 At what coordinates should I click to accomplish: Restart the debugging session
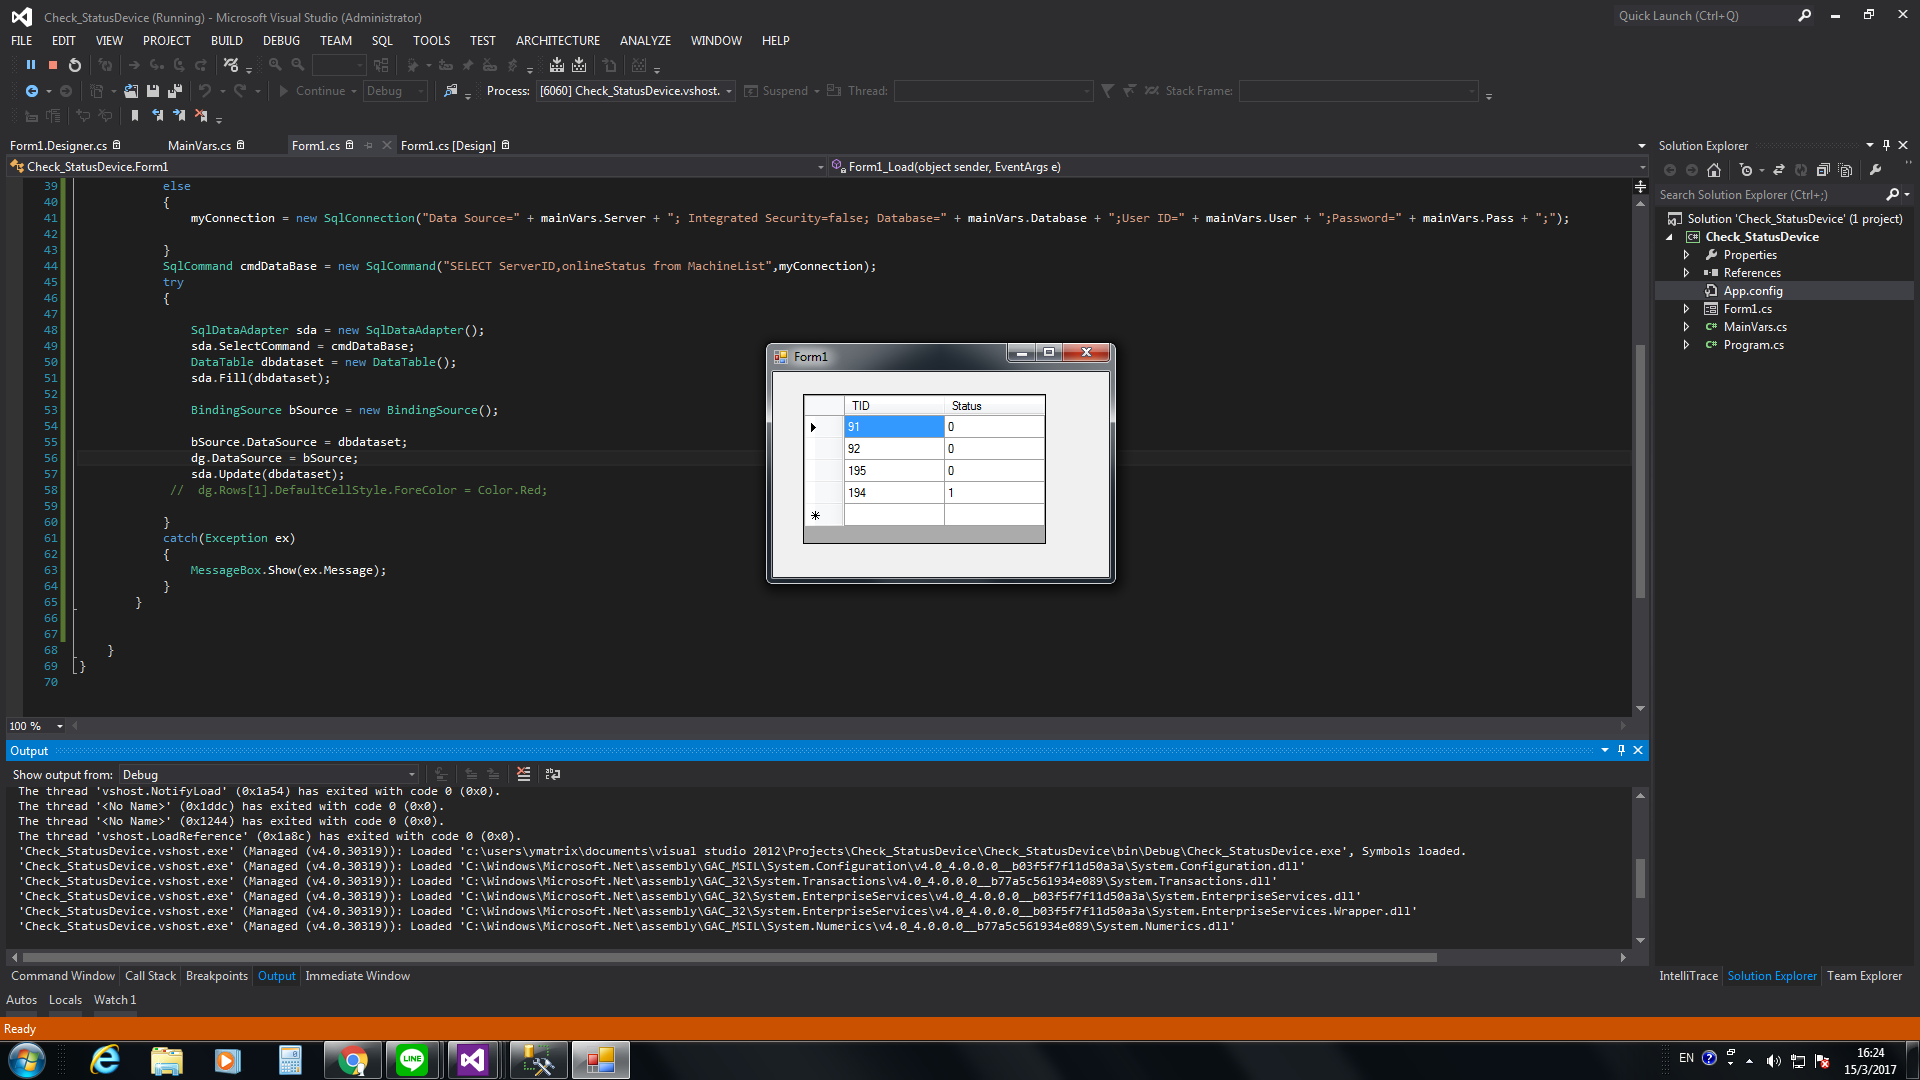[75, 65]
